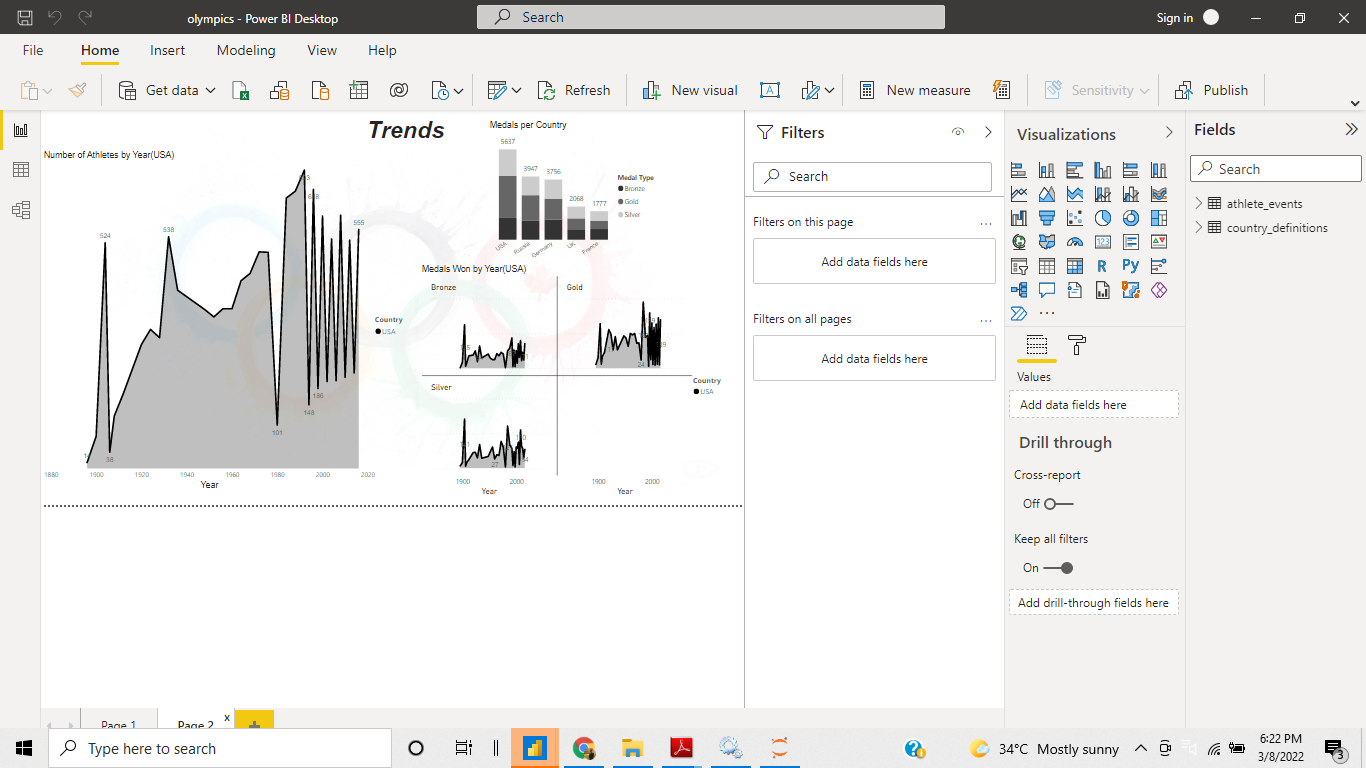Screen dimensions: 1366x768
Task: Insert a Text box from the ribbon
Action: coord(769,90)
